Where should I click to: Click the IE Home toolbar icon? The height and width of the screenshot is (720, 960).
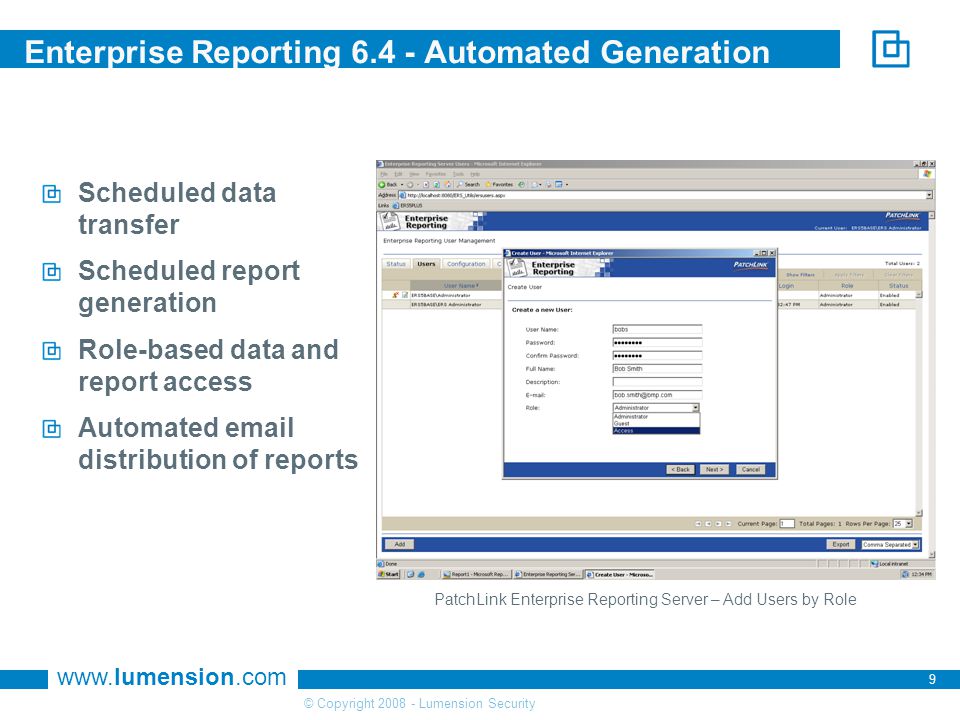[x=448, y=184]
